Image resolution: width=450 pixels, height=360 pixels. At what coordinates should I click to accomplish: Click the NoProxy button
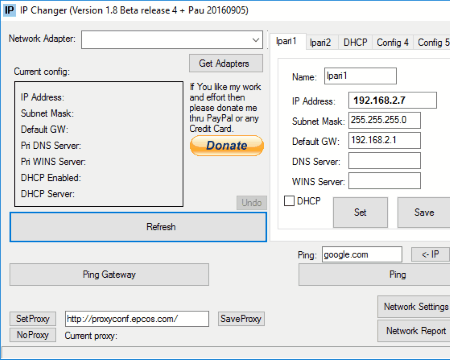[x=33, y=335]
